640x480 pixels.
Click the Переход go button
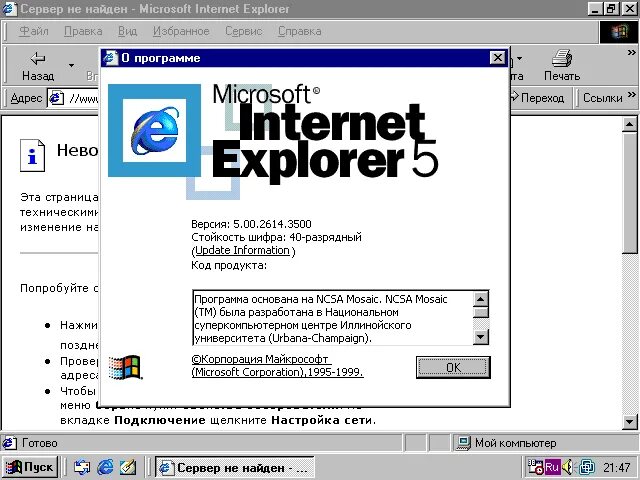pyautogui.click(x=538, y=98)
